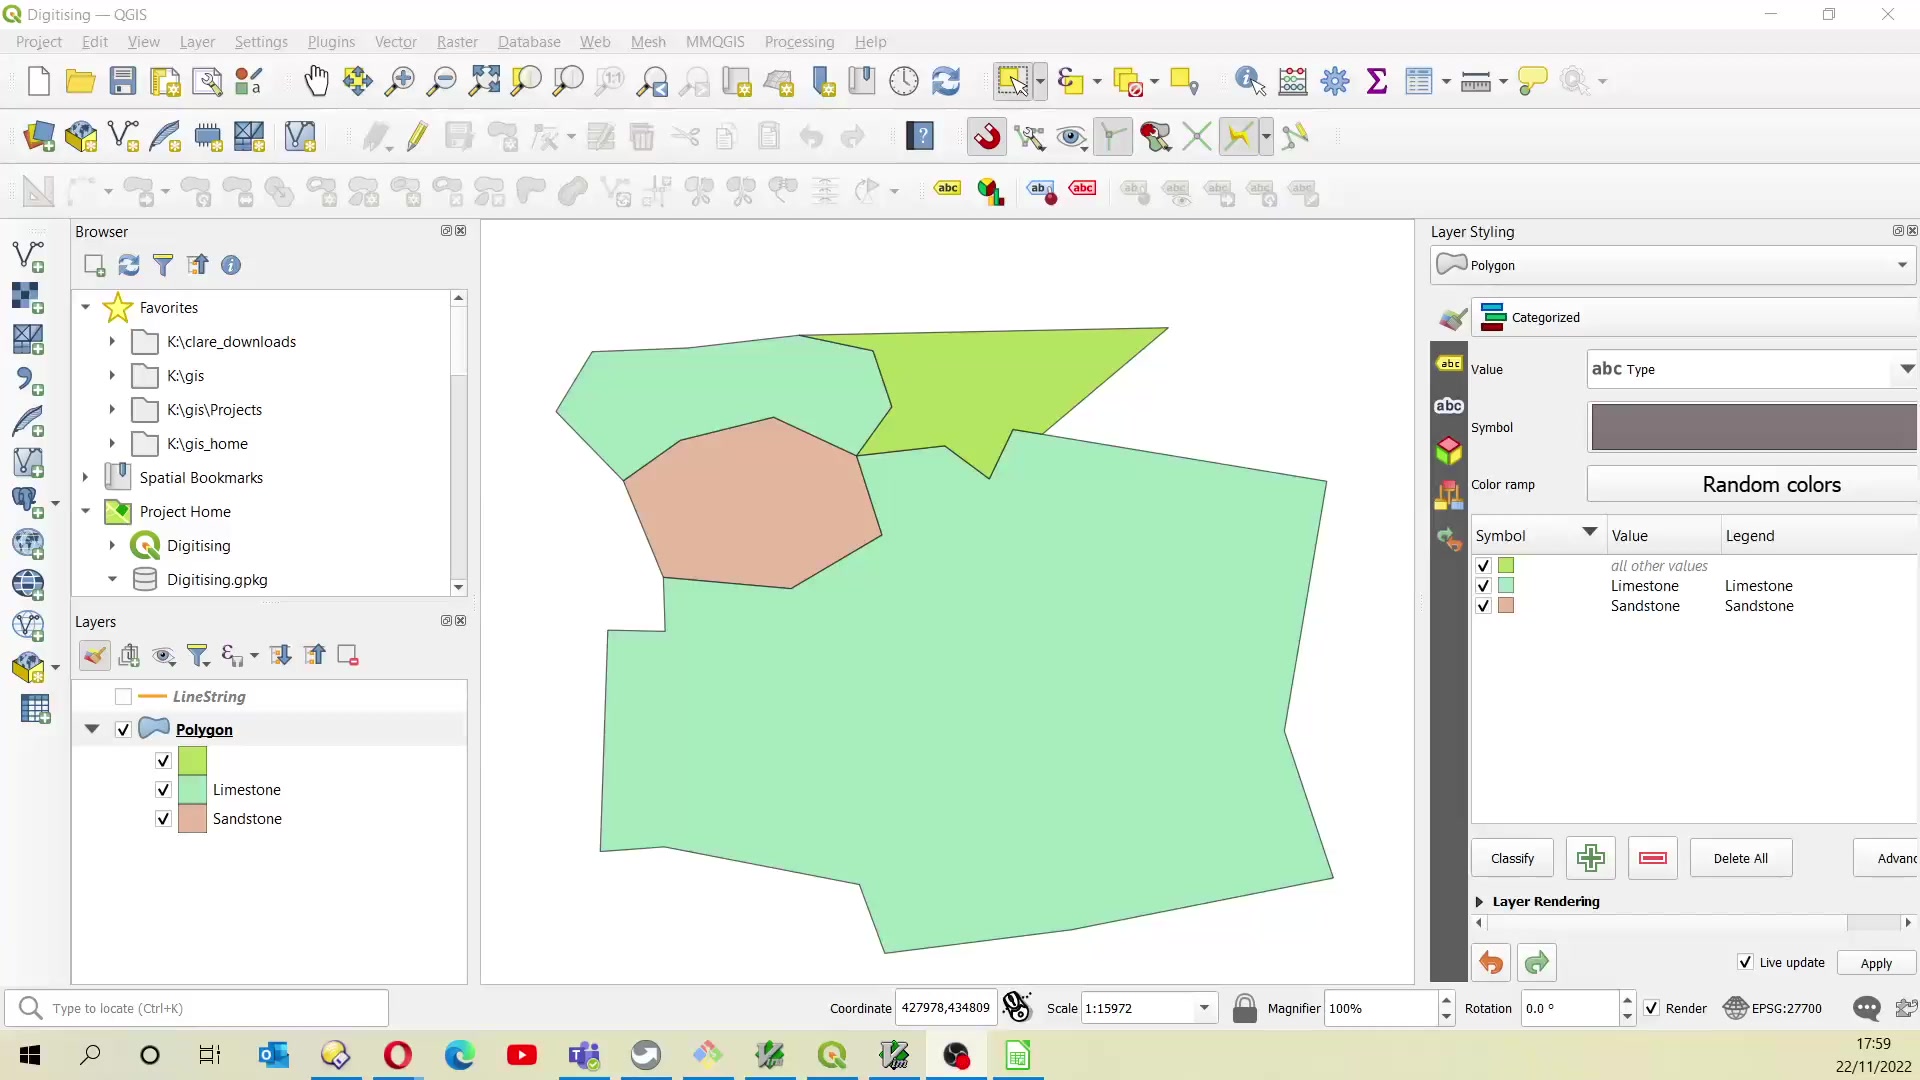Open the Vector menu
Viewport: 1920px width, 1080px height.
coord(396,41)
